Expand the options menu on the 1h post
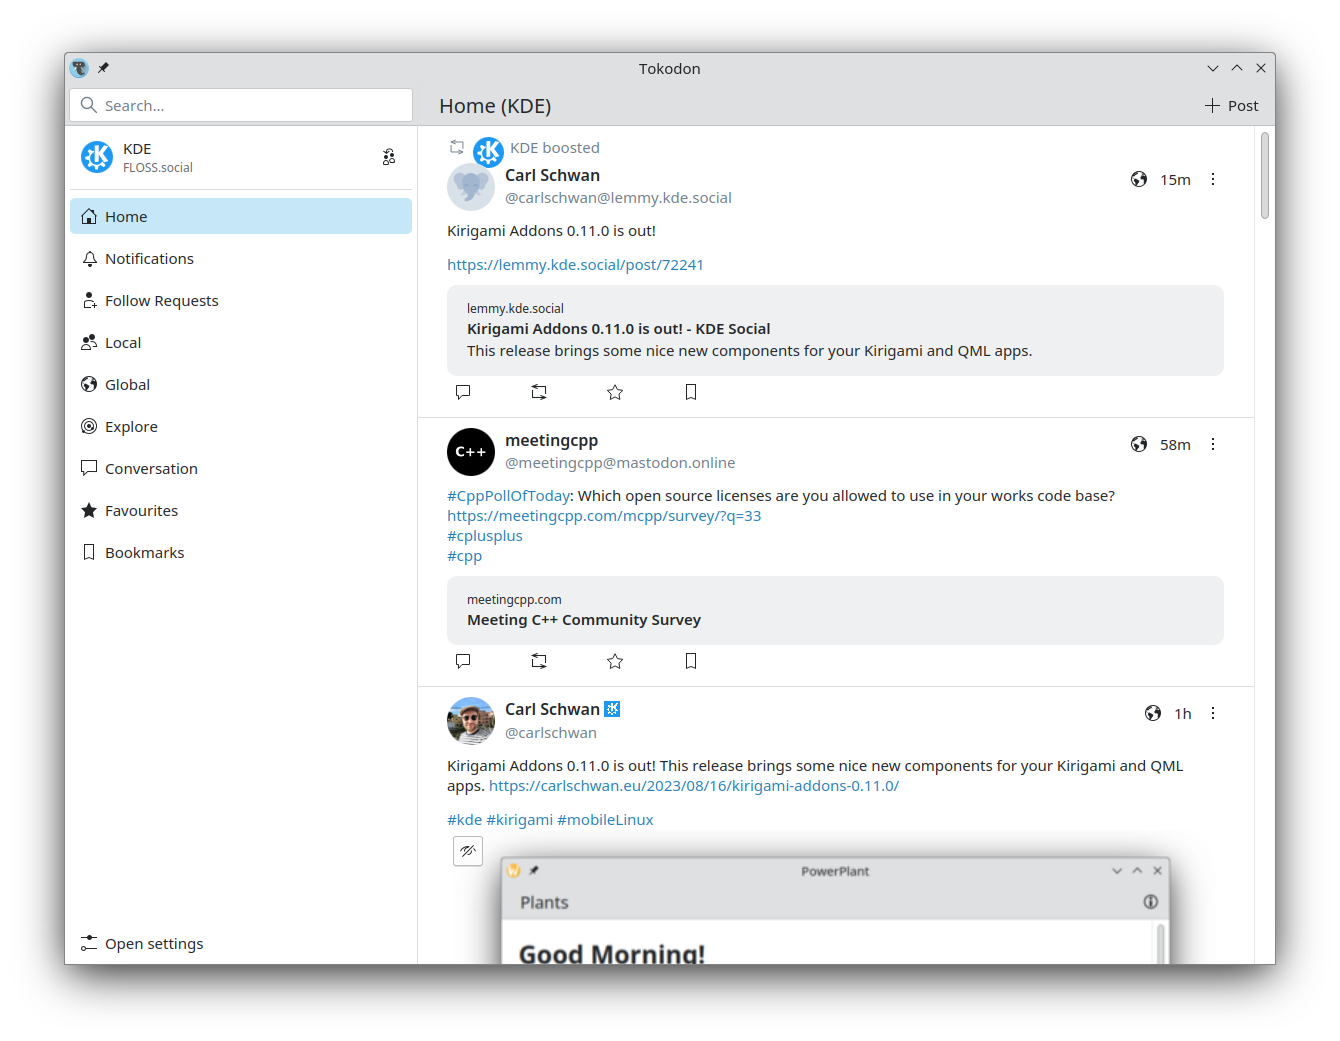This screenshot has height=1041, width=1340. [x=1213, y=714]
